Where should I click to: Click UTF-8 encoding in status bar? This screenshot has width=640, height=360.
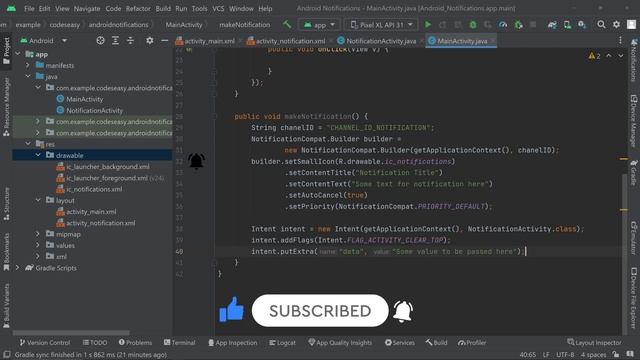(x=565, y=355)
